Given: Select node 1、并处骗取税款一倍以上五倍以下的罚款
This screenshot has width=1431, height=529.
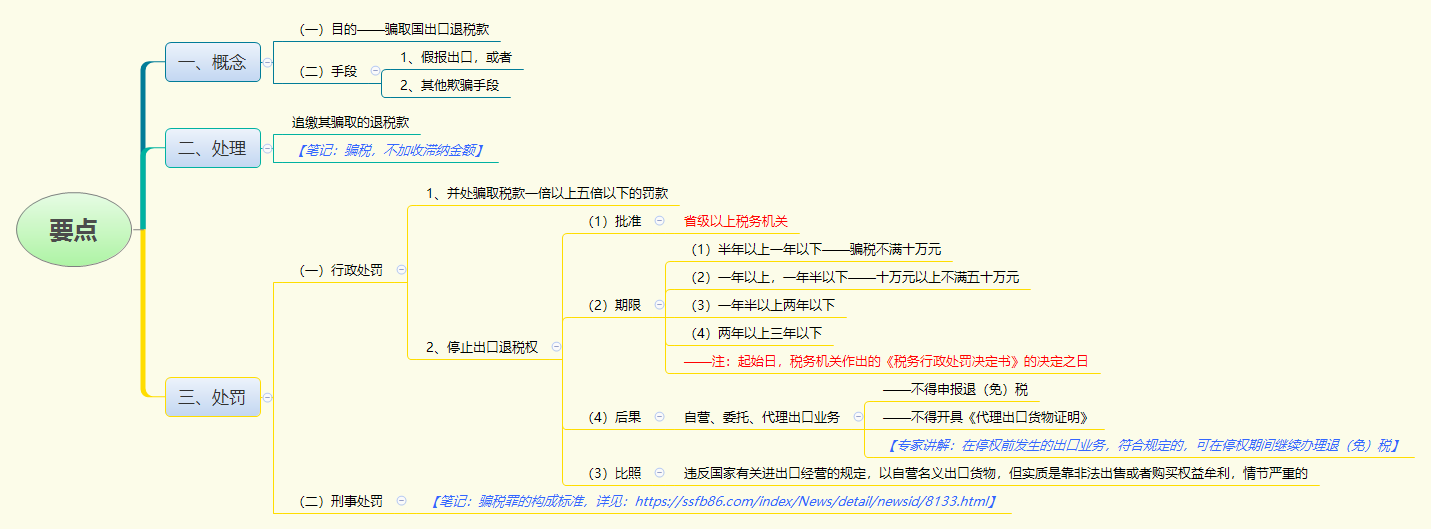Looking at the screenshot, I should (x=547, y=193).
